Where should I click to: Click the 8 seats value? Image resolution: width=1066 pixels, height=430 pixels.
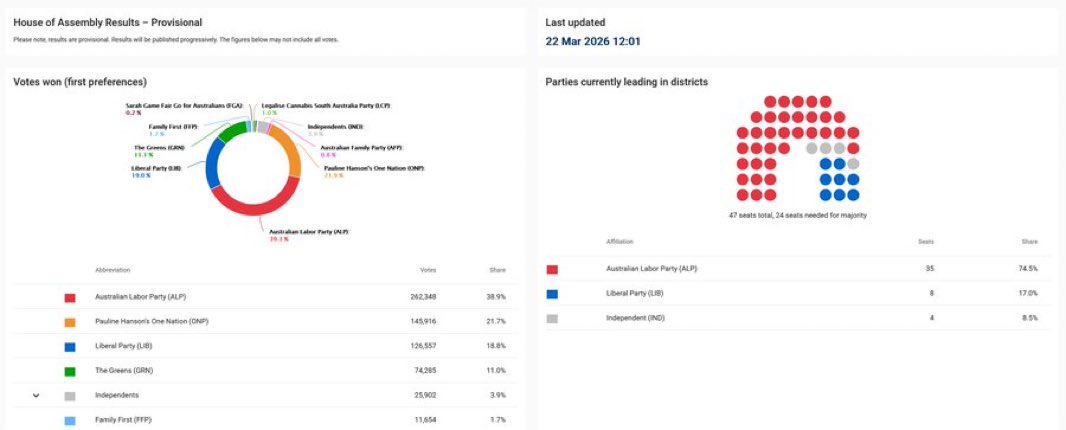tap(932, 293)
